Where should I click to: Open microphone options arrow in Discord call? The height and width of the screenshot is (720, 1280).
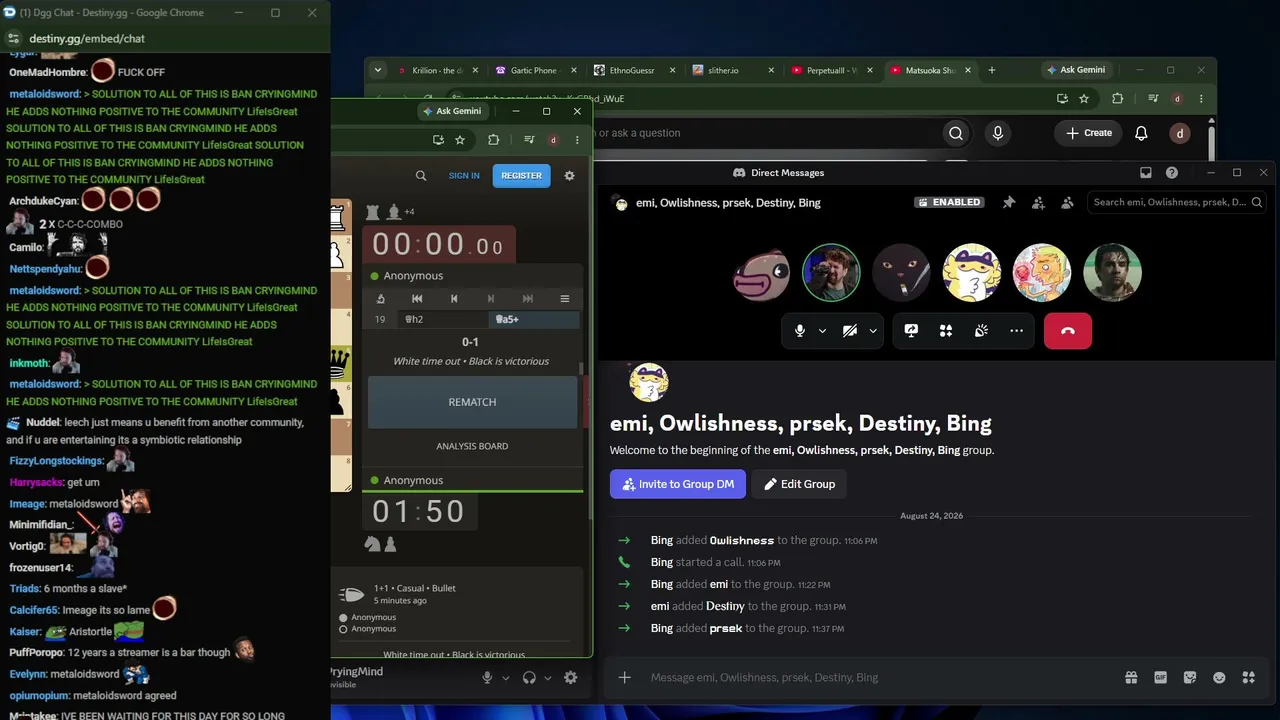[x=823, y=331]
